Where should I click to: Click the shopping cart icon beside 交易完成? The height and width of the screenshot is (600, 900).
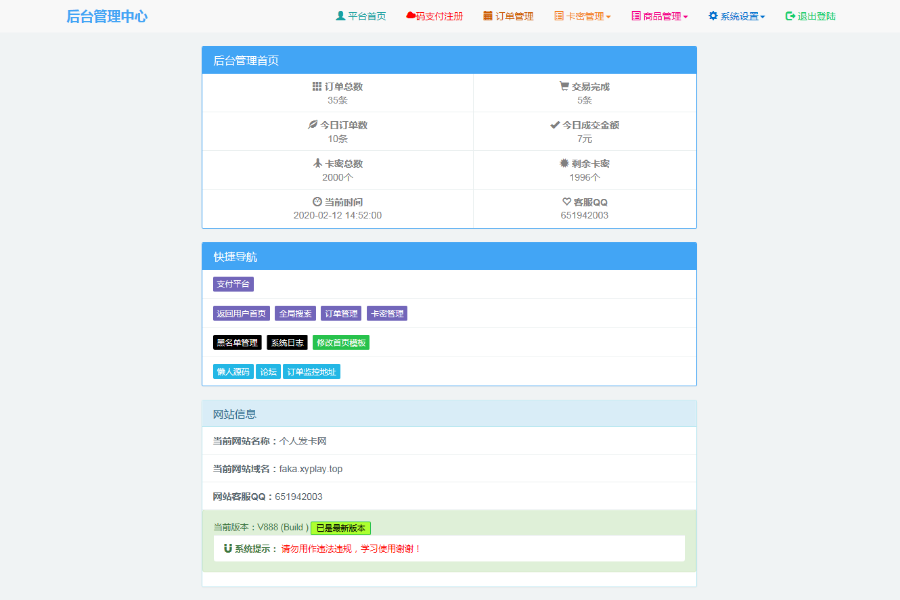(x=564, y=84)
